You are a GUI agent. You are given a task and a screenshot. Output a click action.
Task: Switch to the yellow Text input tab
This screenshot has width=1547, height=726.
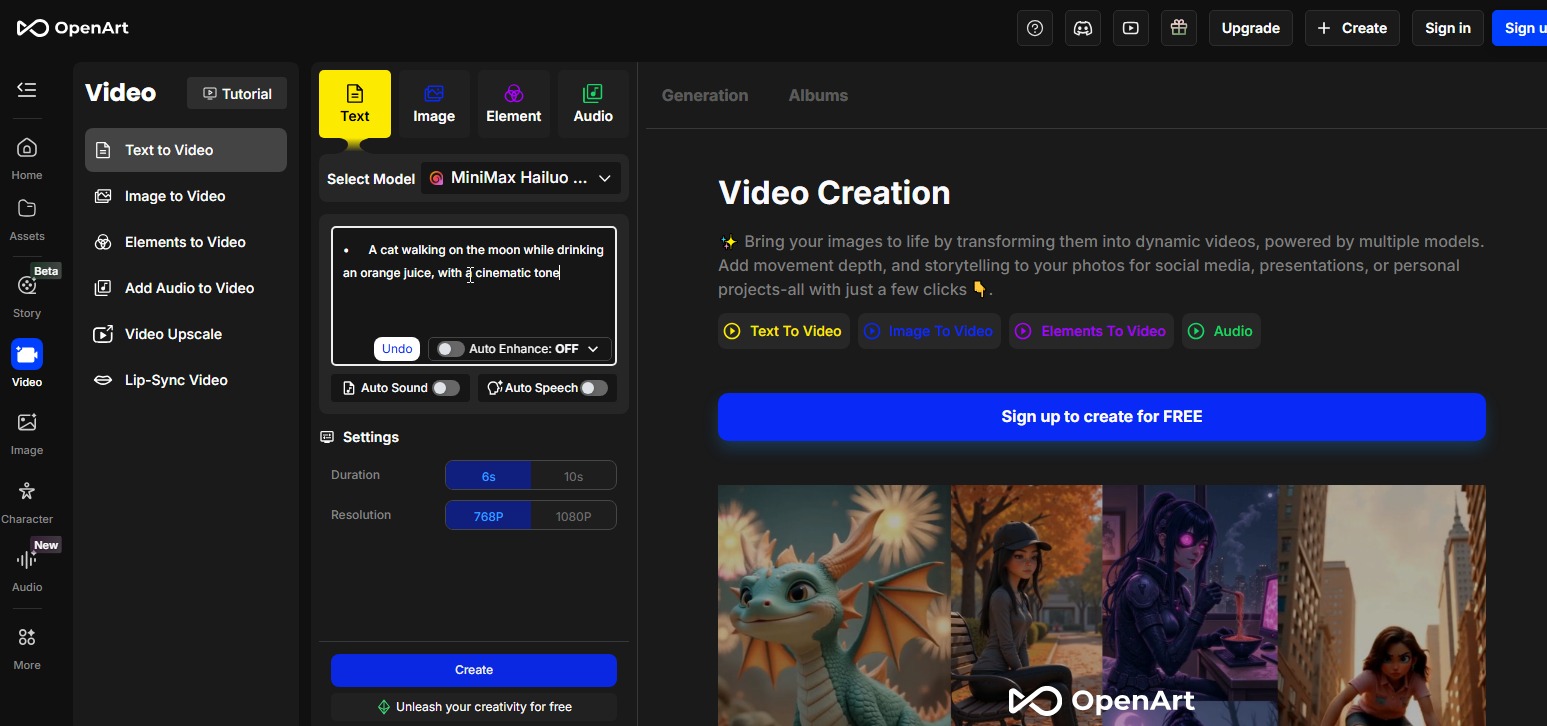(x=355, y=104)
